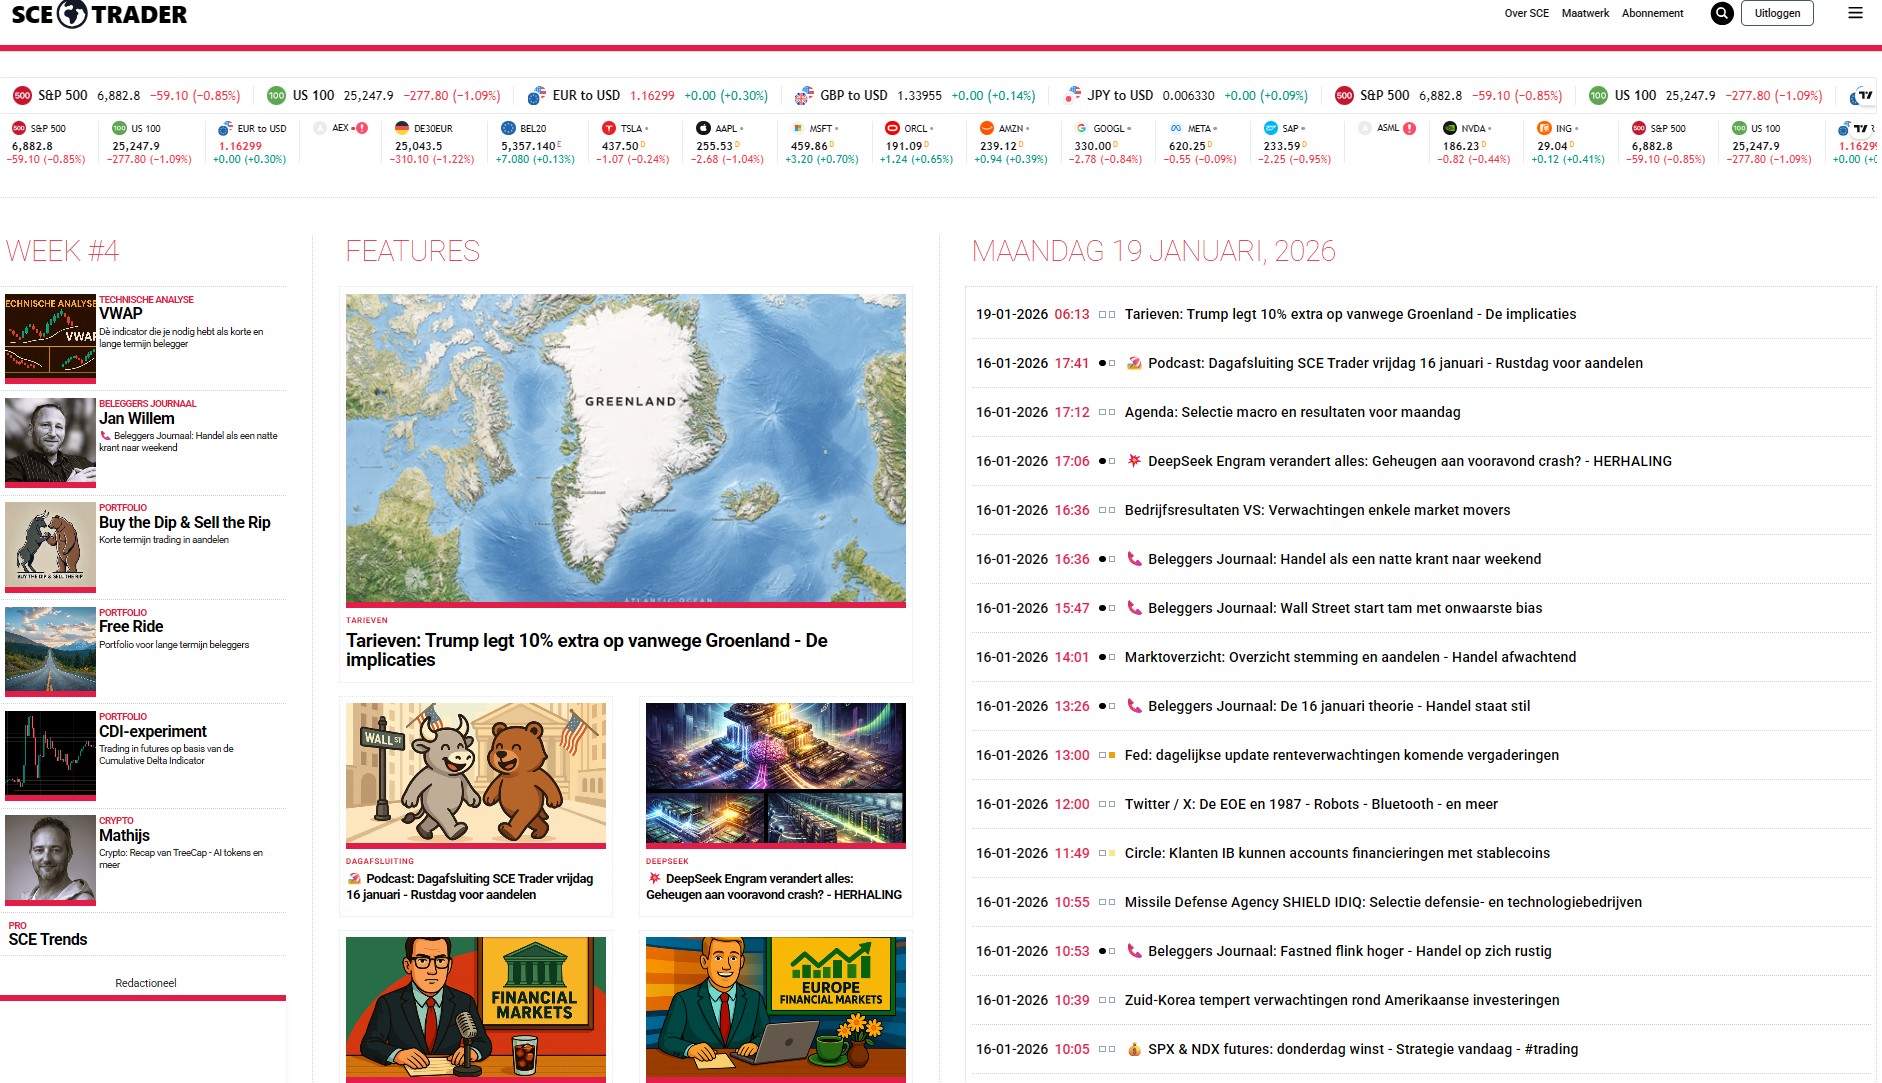Click the 'MAANDAG 19 JANUARI, 2026' heading
This screenshot has width=1882, height=1083.
tap(1154, 251)
